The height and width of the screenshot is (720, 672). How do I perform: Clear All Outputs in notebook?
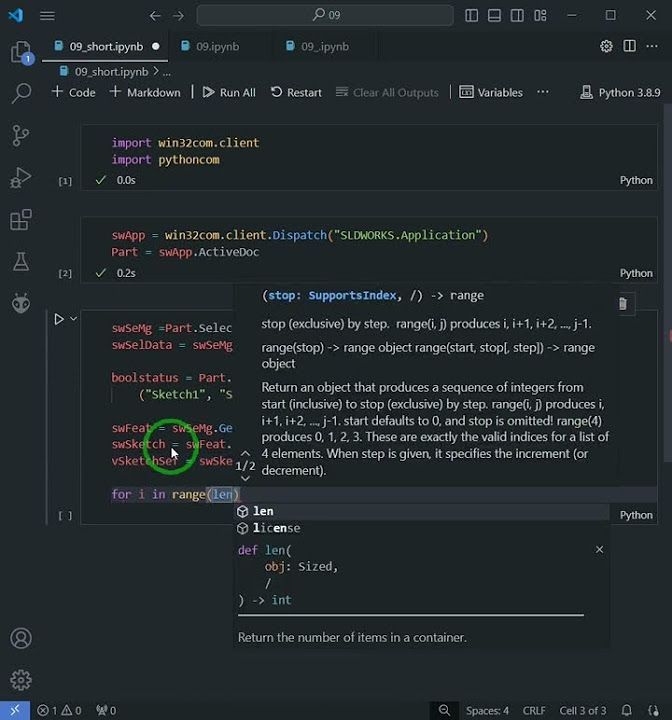coord(387,92)
